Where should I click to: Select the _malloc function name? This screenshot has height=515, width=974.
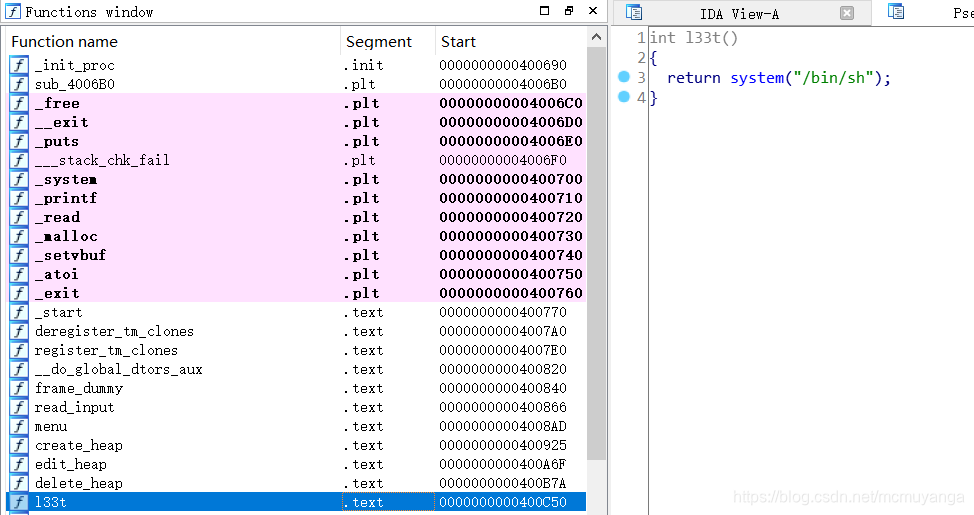tap(66, 237)
